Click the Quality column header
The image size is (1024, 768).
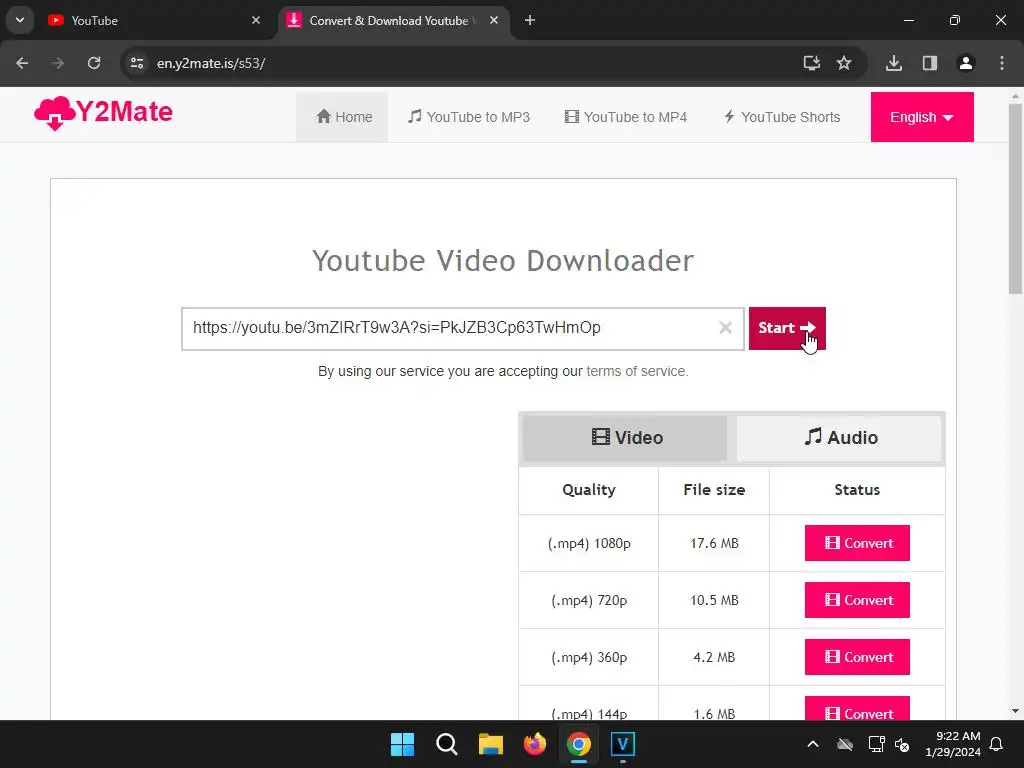pyautogui.click(x=588, y=490)
